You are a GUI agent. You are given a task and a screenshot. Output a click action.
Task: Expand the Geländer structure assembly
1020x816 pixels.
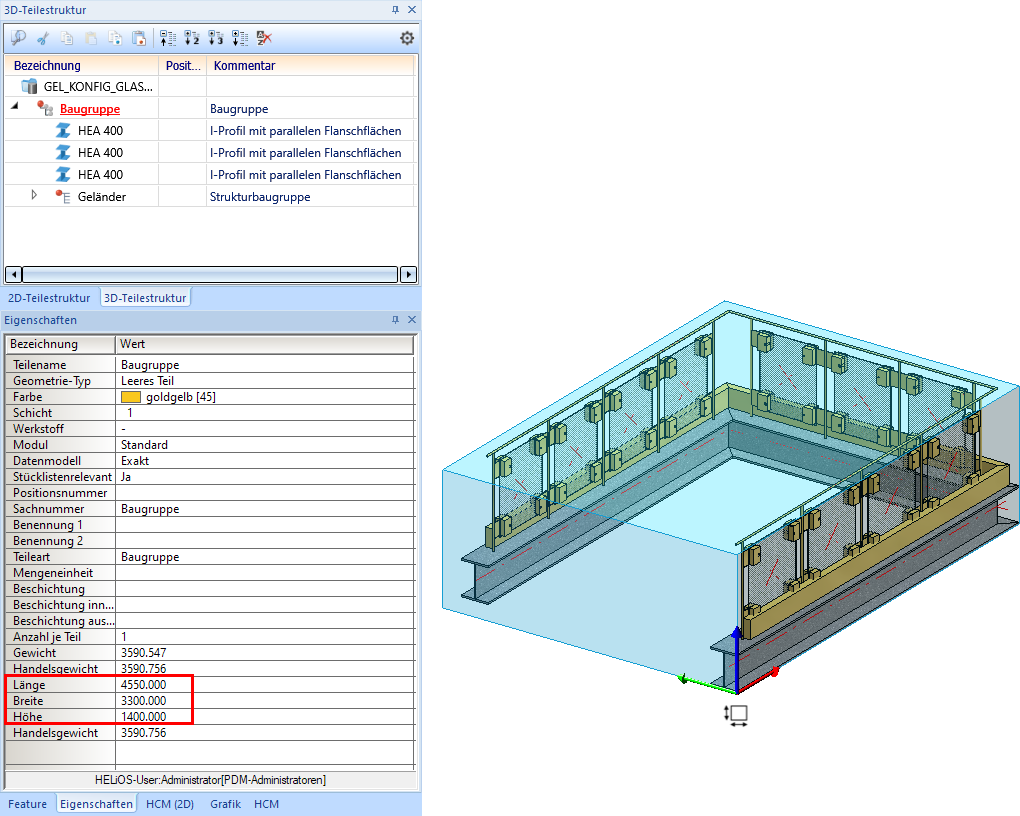coord(34,195)
